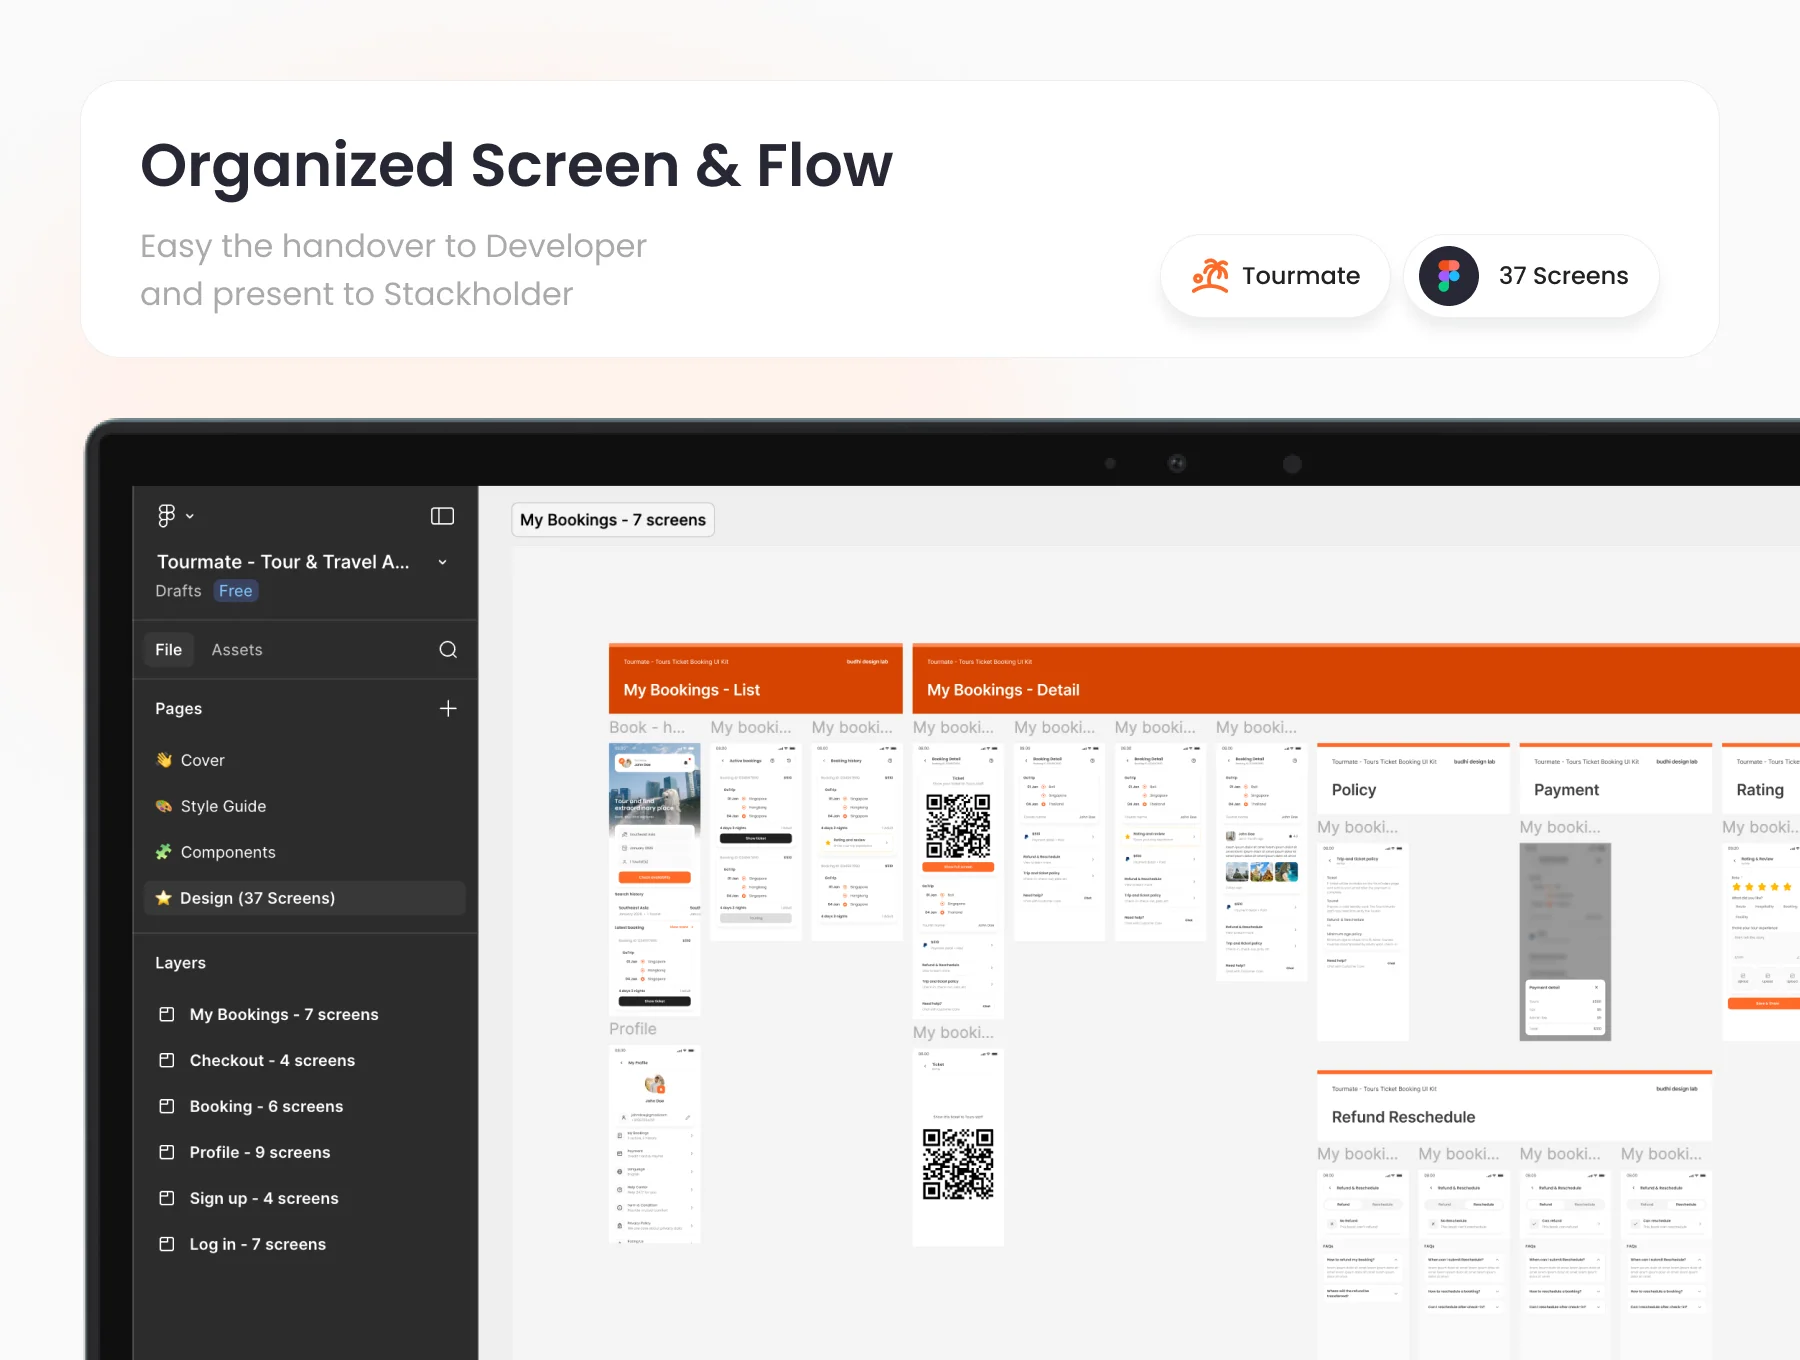This screenshot has height=1360, width=1800.
Task: Click the Tourmate brand badge
Action: coord(1275,276)
